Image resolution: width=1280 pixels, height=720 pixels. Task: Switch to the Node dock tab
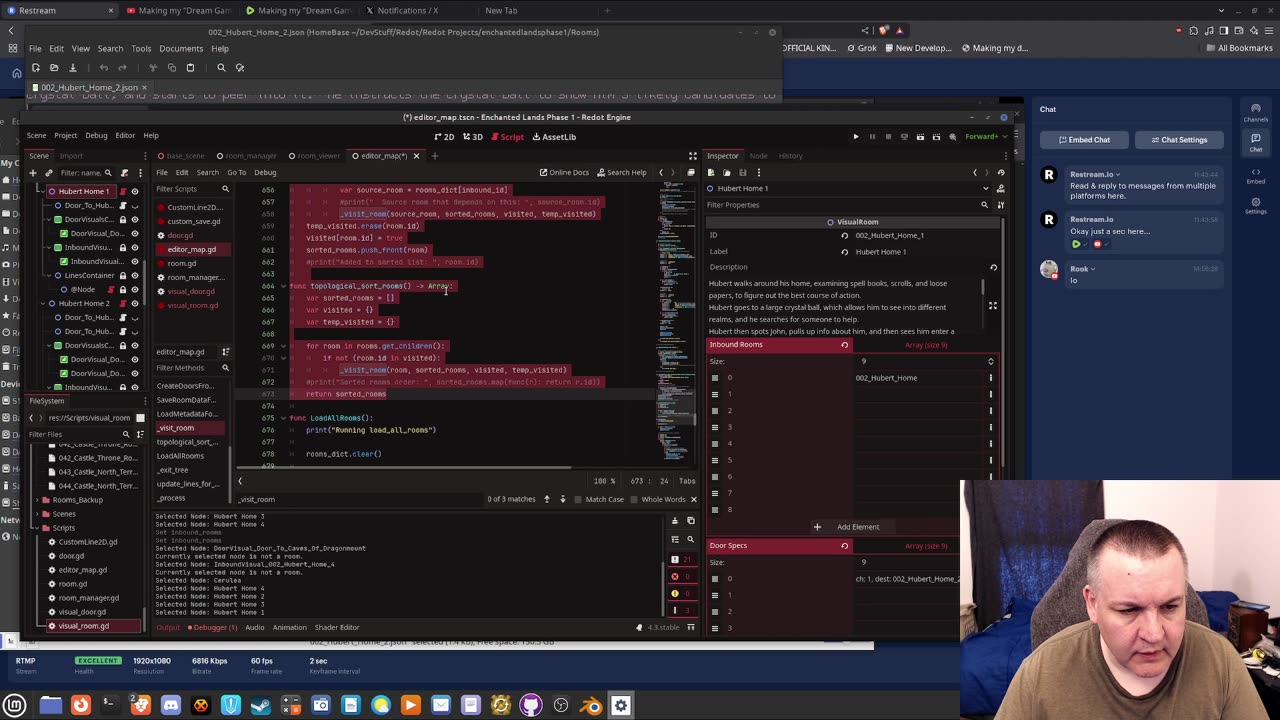pyautogui.click(x=758, y=156)
